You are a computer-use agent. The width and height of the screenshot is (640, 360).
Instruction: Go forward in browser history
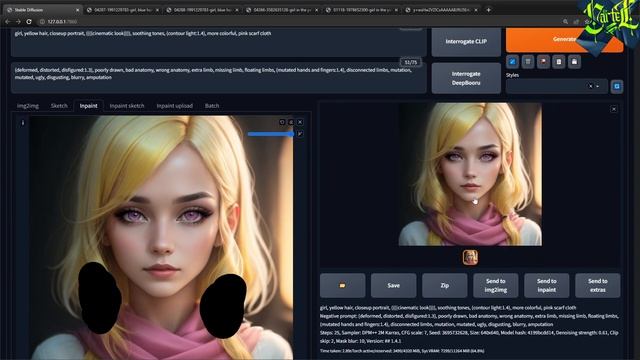tap(18, 22)
